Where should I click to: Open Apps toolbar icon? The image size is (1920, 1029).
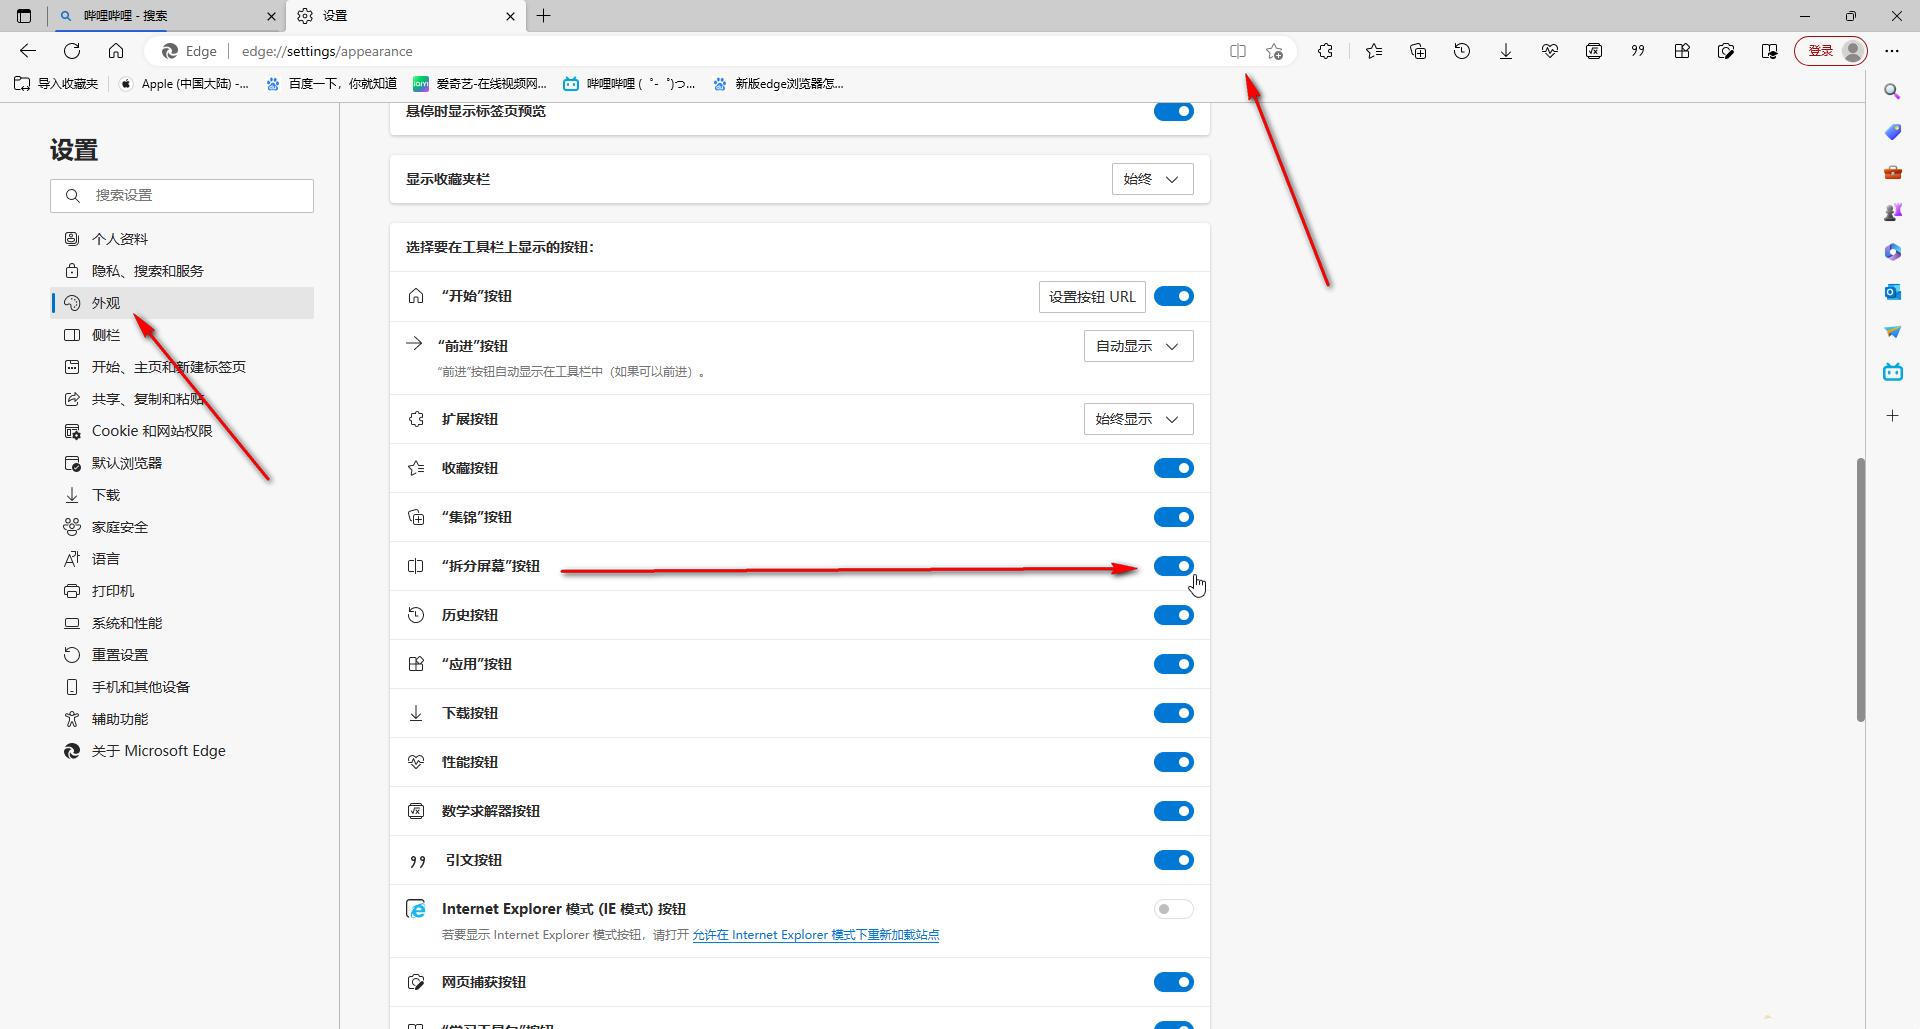tap(1682, 51)
